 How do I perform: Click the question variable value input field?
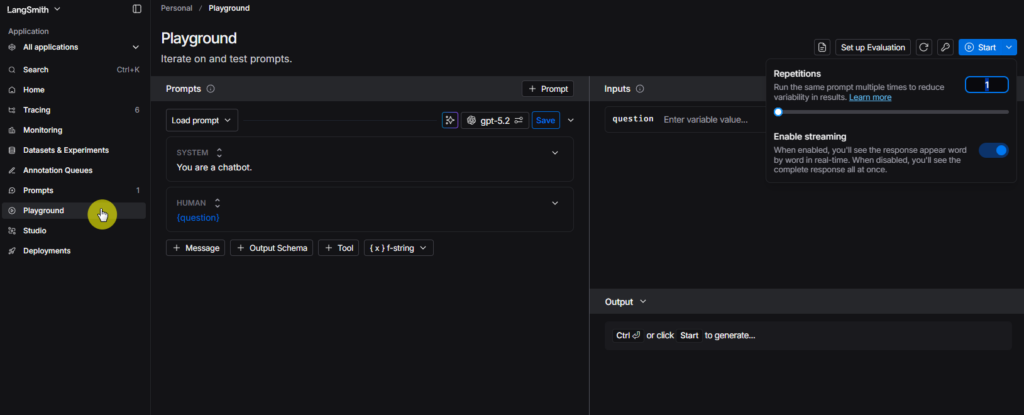coord(705,119)
